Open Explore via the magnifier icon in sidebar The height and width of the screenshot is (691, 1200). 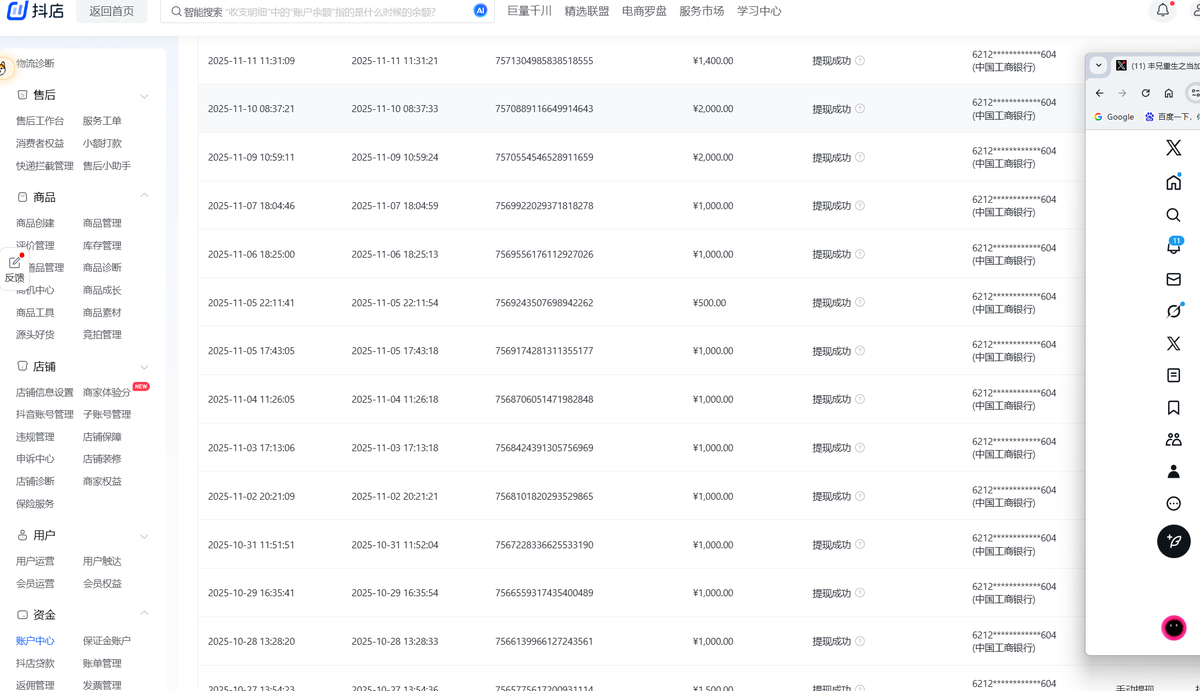point(1173,214)
